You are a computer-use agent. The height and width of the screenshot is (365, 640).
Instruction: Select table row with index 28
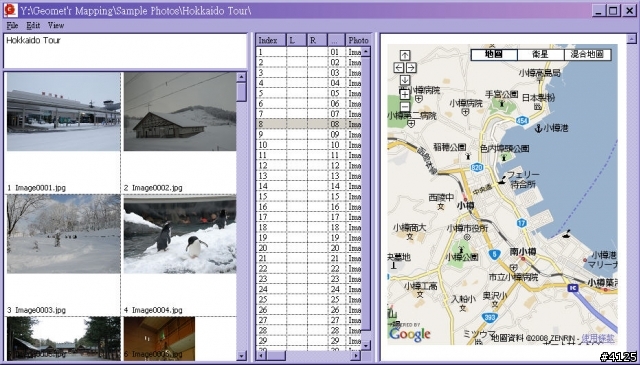[x=309, y=330]
